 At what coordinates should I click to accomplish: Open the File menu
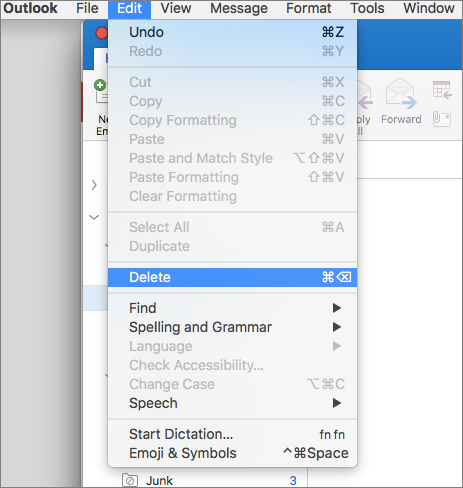(x=87, y=8)
